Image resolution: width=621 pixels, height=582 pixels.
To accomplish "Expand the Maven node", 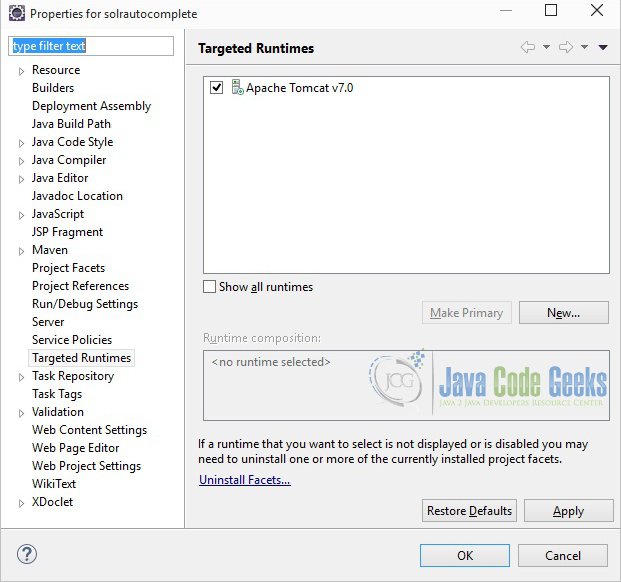I will 21,251.
